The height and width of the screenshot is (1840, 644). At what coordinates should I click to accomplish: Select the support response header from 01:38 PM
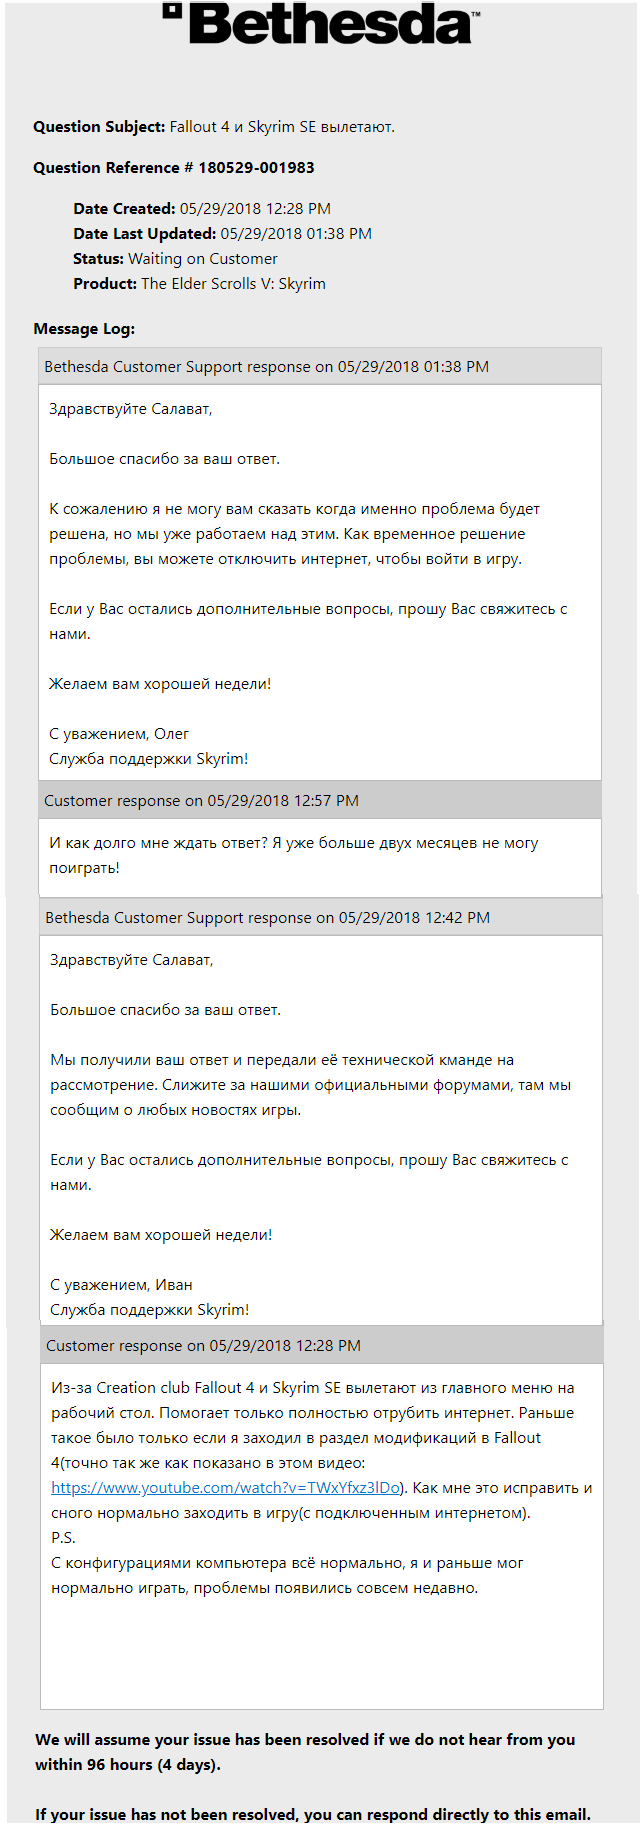pos(267,367)
